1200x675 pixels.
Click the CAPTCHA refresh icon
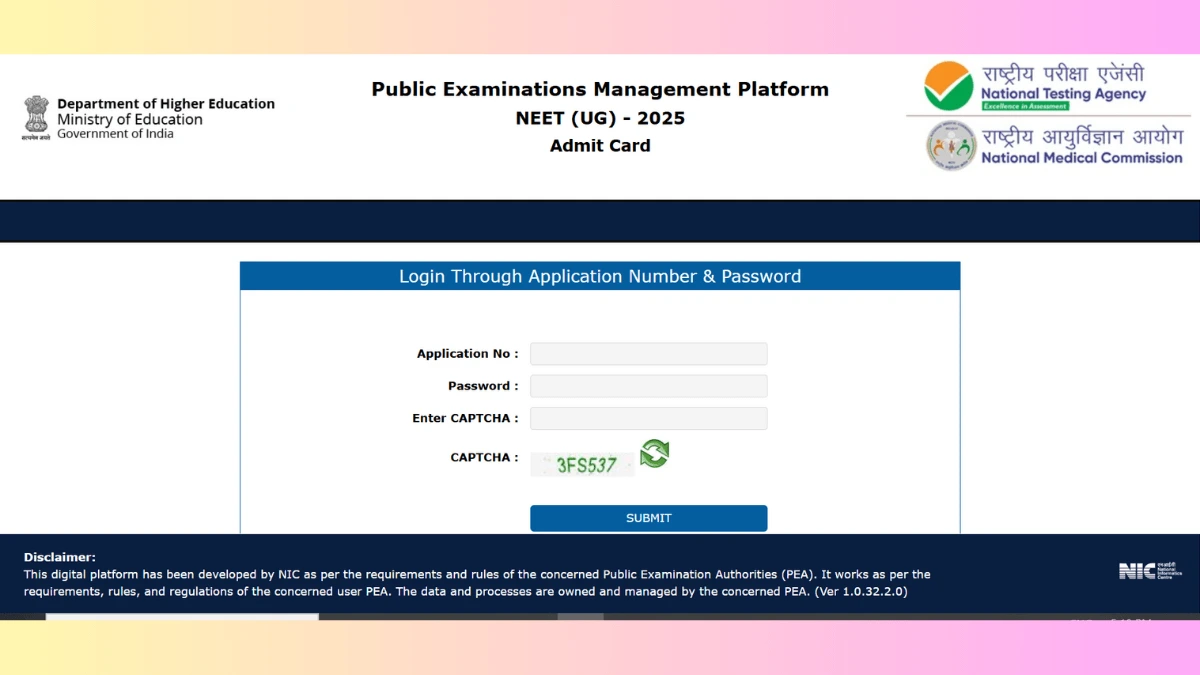click(655, 454)
